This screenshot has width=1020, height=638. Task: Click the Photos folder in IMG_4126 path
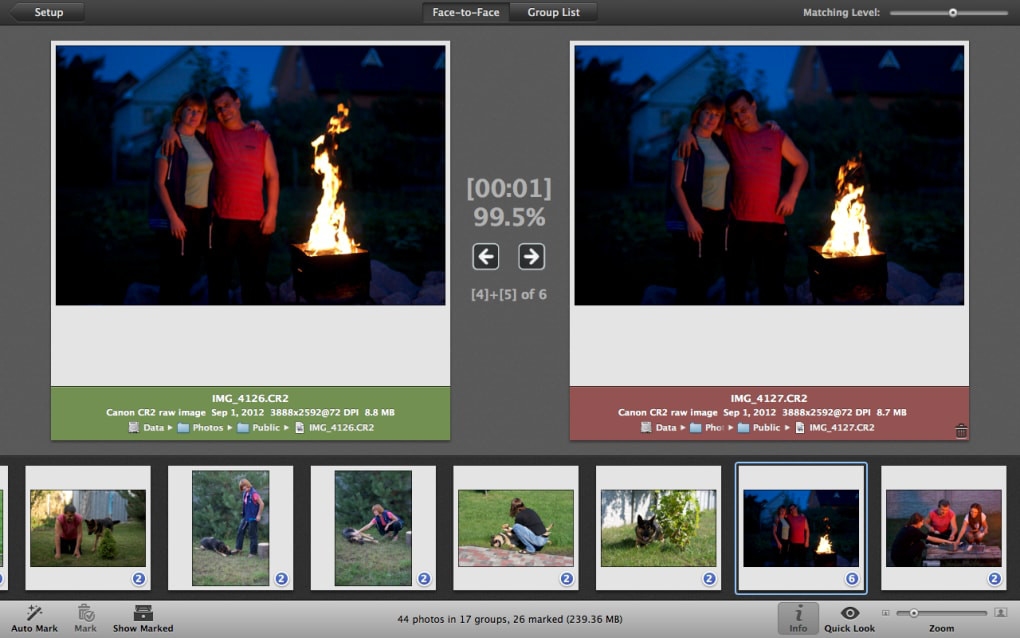(x=201, y=427)
